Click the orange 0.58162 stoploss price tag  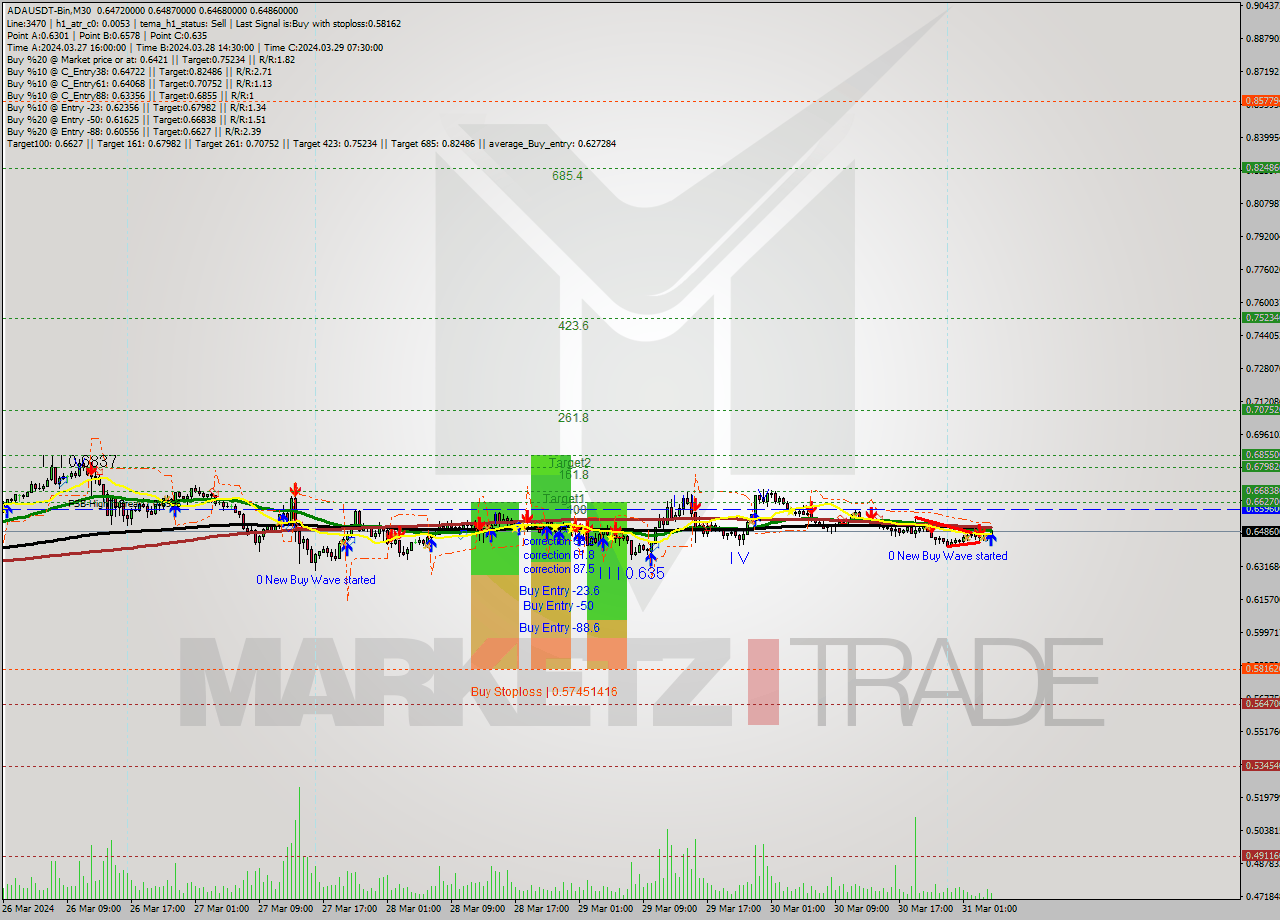(1260, 668)
